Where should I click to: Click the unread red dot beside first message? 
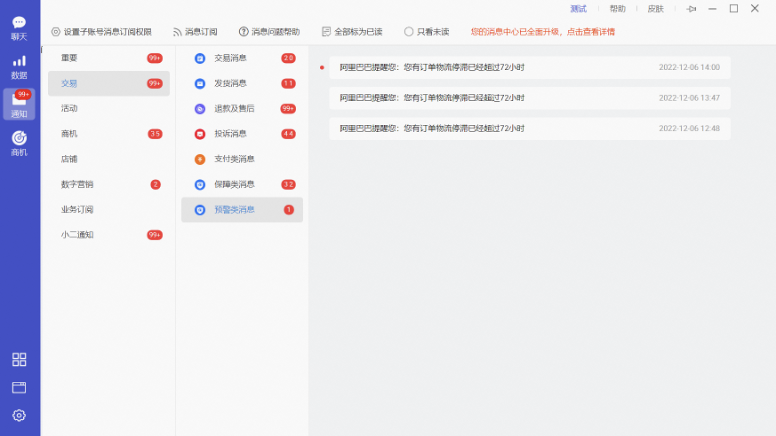point(322,67)
